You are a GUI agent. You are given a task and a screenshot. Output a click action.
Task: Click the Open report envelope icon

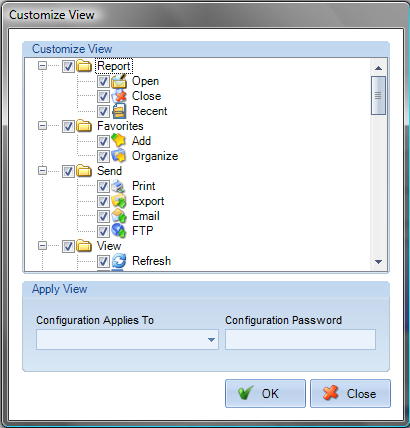pos(119,81)
